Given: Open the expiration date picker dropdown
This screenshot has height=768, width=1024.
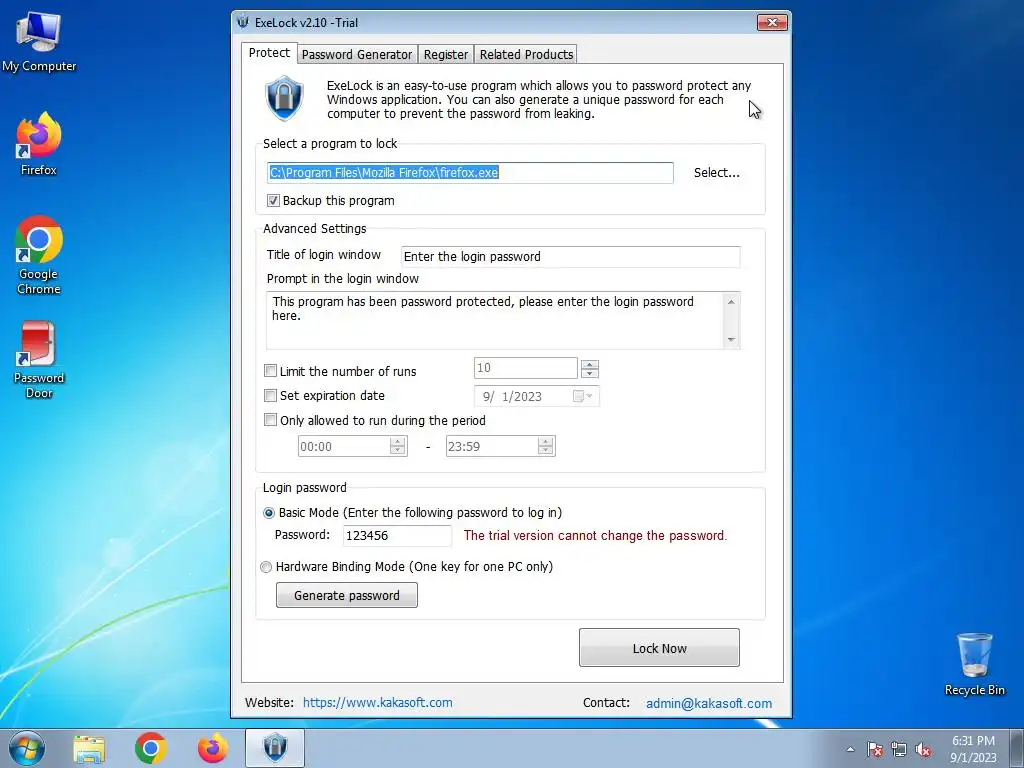Looking at the screenshot, I should pyautogui.click(x=583, y=396).
